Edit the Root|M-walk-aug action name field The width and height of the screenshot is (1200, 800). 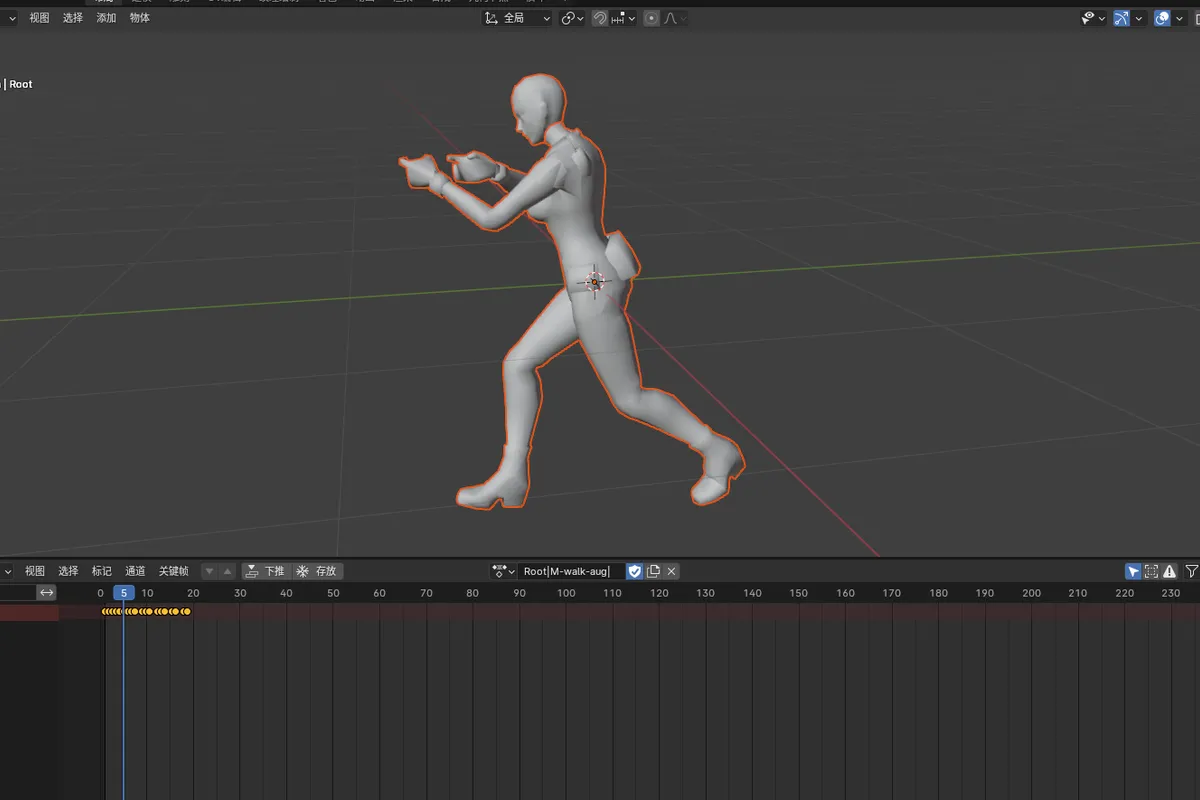[x=572, y=571]
